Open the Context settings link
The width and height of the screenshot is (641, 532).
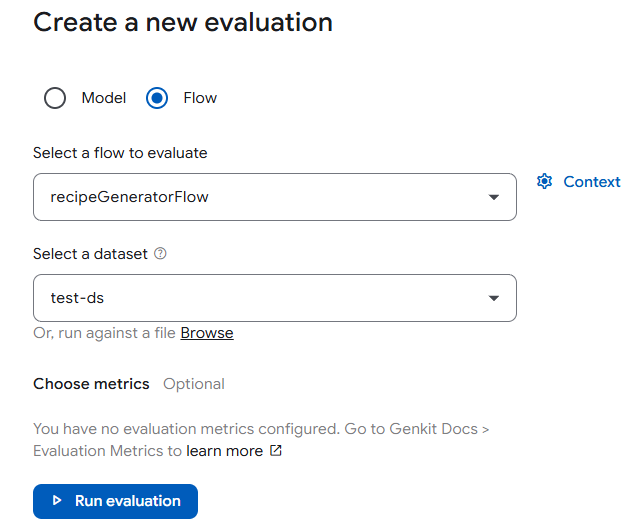point(591,182)
